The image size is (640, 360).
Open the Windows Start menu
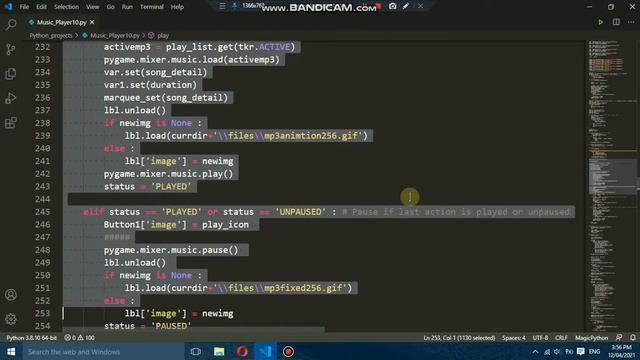tap(11, 351)
